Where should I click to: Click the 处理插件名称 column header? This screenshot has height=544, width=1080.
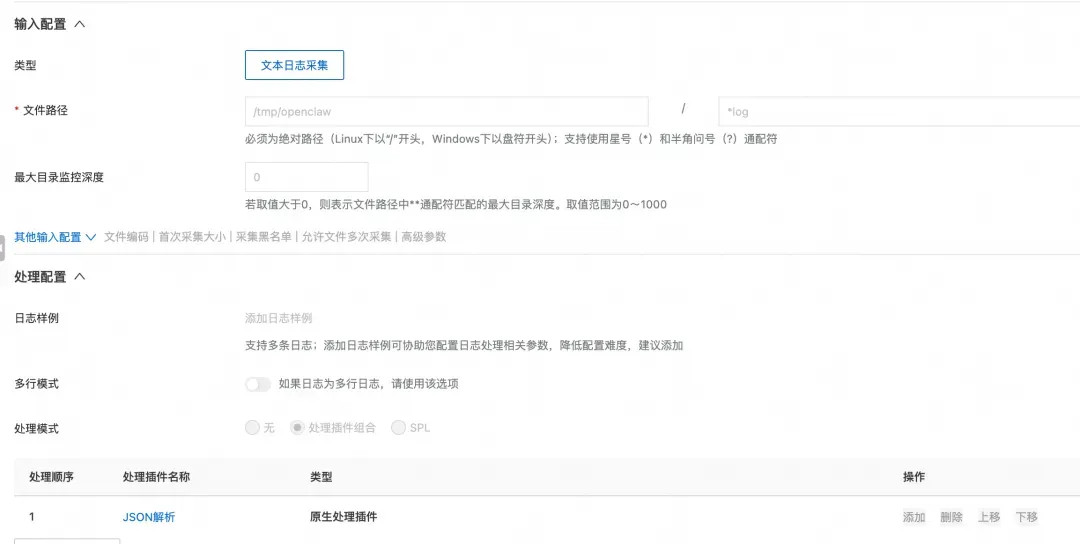(x=156, y=477)
